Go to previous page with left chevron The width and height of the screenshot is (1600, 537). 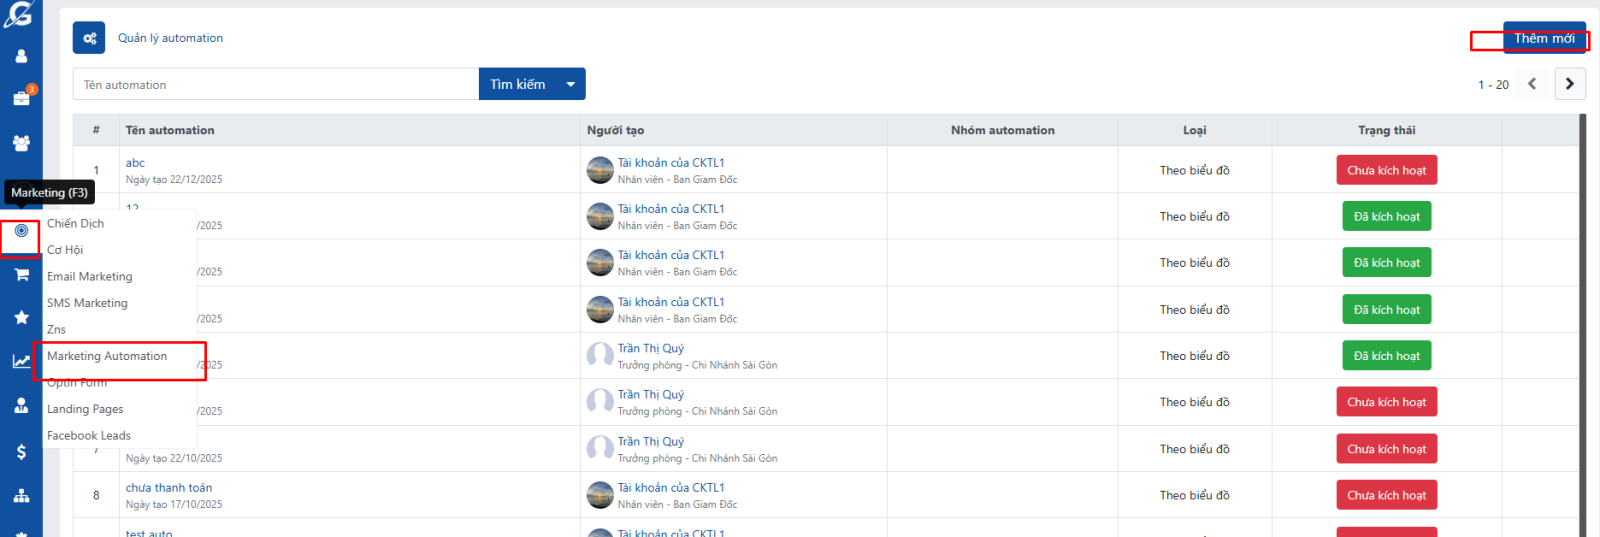[x=1532, y=84]
